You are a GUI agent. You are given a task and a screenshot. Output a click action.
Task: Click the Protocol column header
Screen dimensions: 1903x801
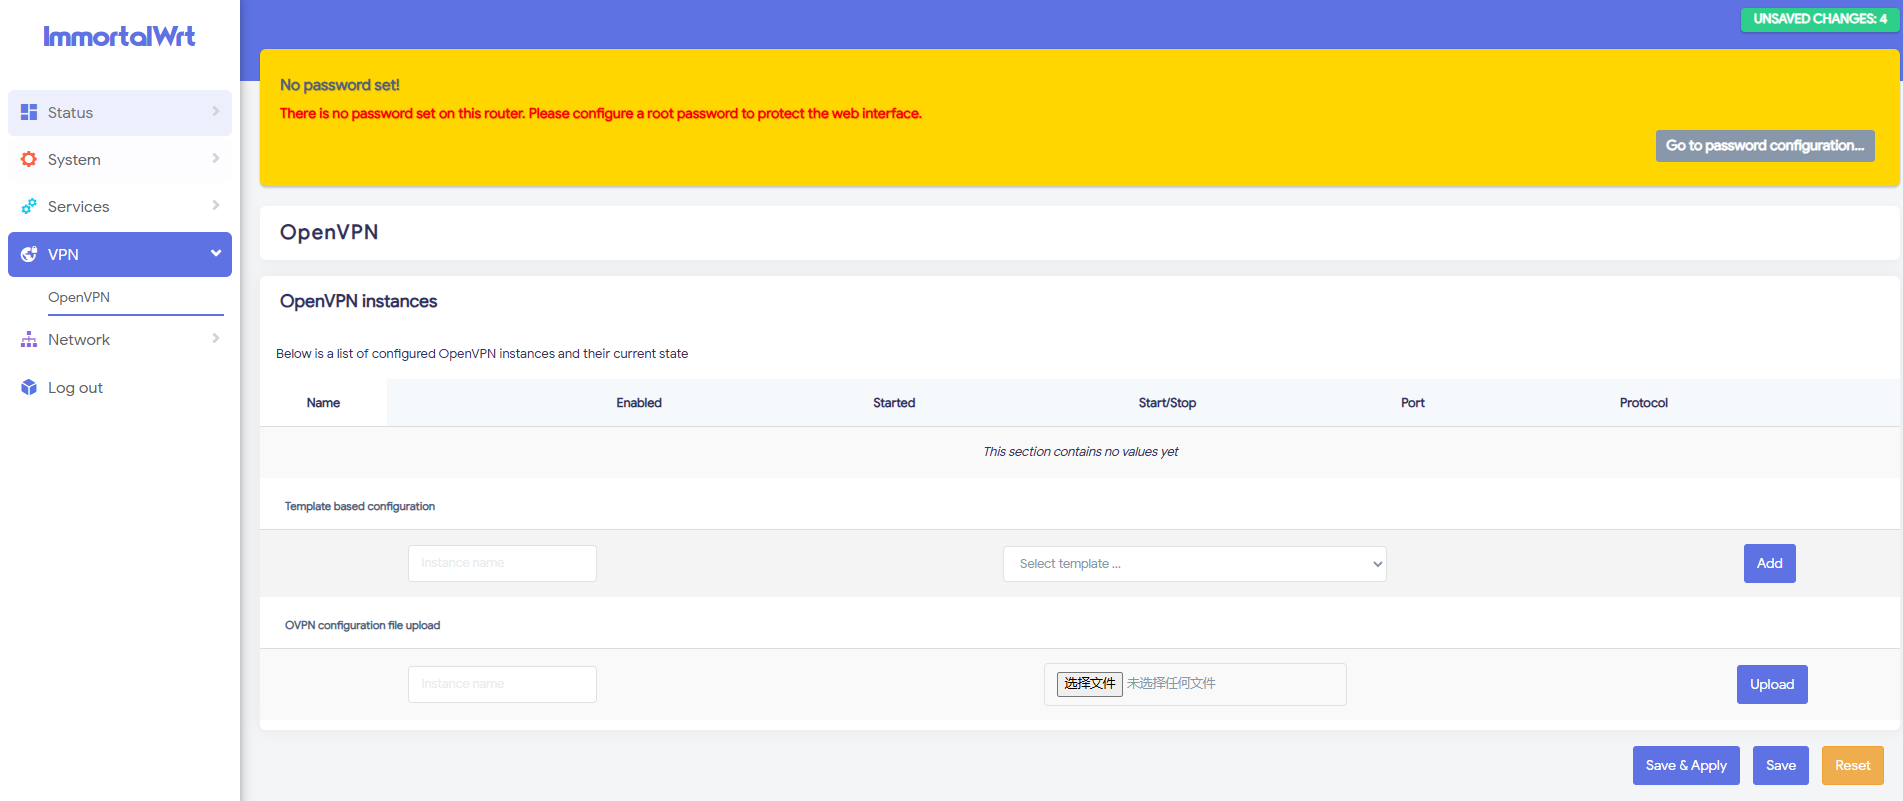click(1644, 403)
